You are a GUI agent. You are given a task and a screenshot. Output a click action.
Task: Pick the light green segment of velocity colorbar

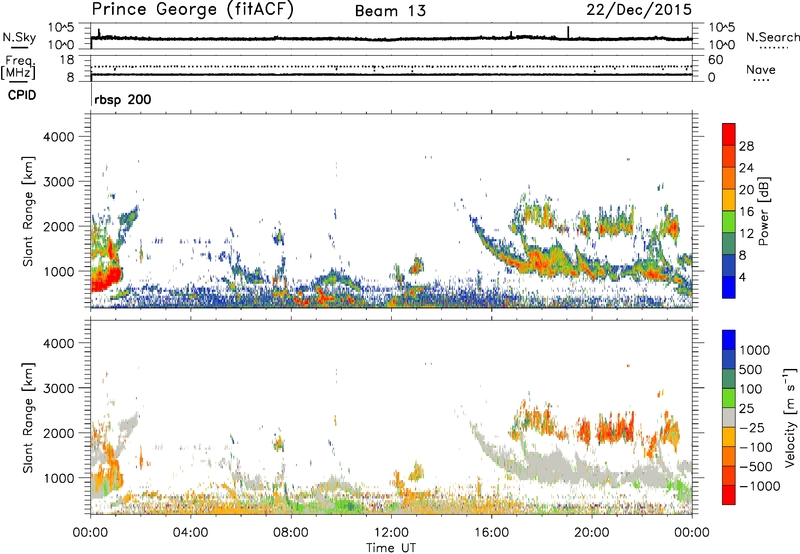click(729, 398)
